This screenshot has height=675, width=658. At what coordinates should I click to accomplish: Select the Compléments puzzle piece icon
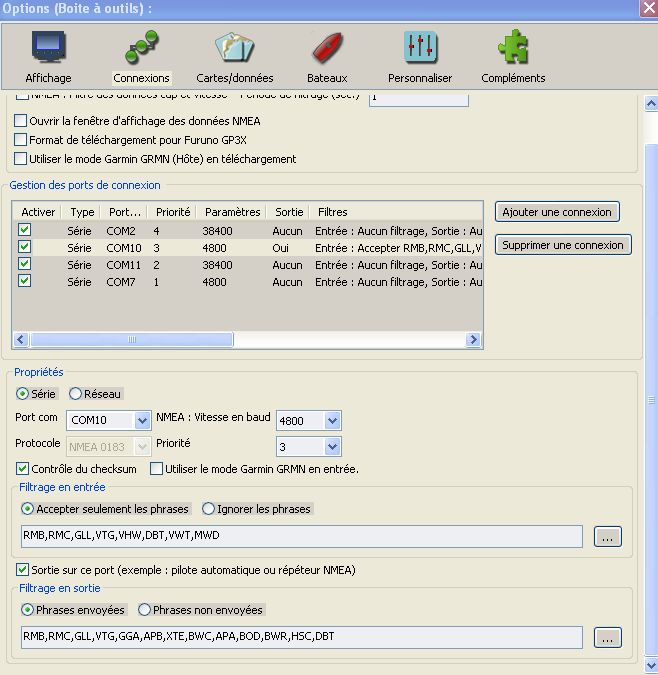click(x=513, y=48)
